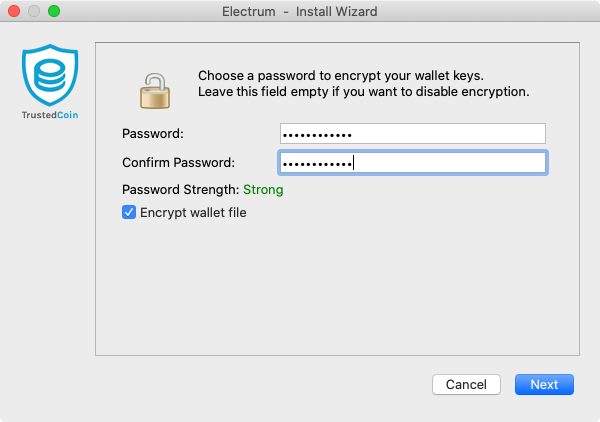Click the Confirm Password label
Image resolution: width=600 pixels, height=422 pixels.
pos(178,163)
